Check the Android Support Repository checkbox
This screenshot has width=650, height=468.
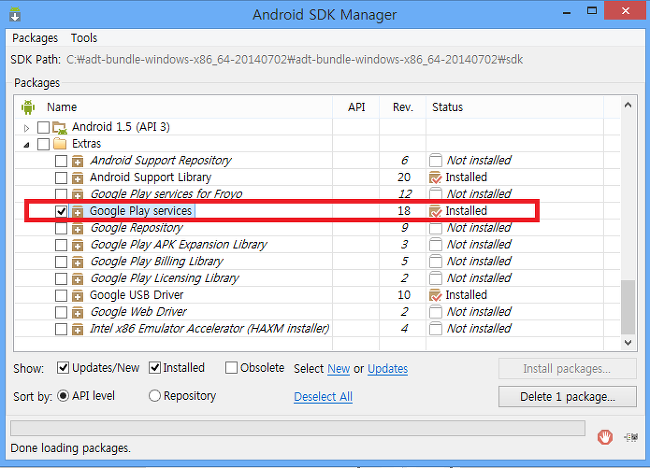point(61,161)
